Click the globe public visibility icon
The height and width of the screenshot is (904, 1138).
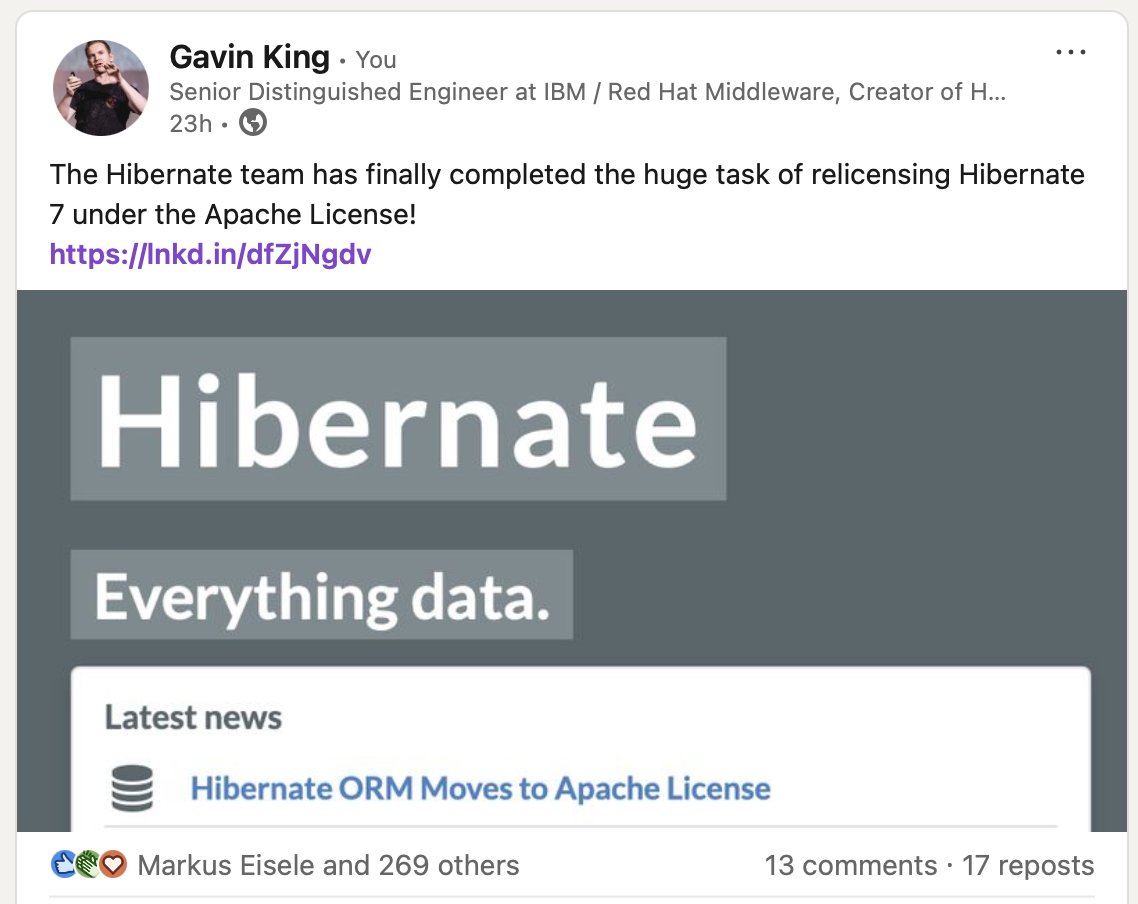253,122
